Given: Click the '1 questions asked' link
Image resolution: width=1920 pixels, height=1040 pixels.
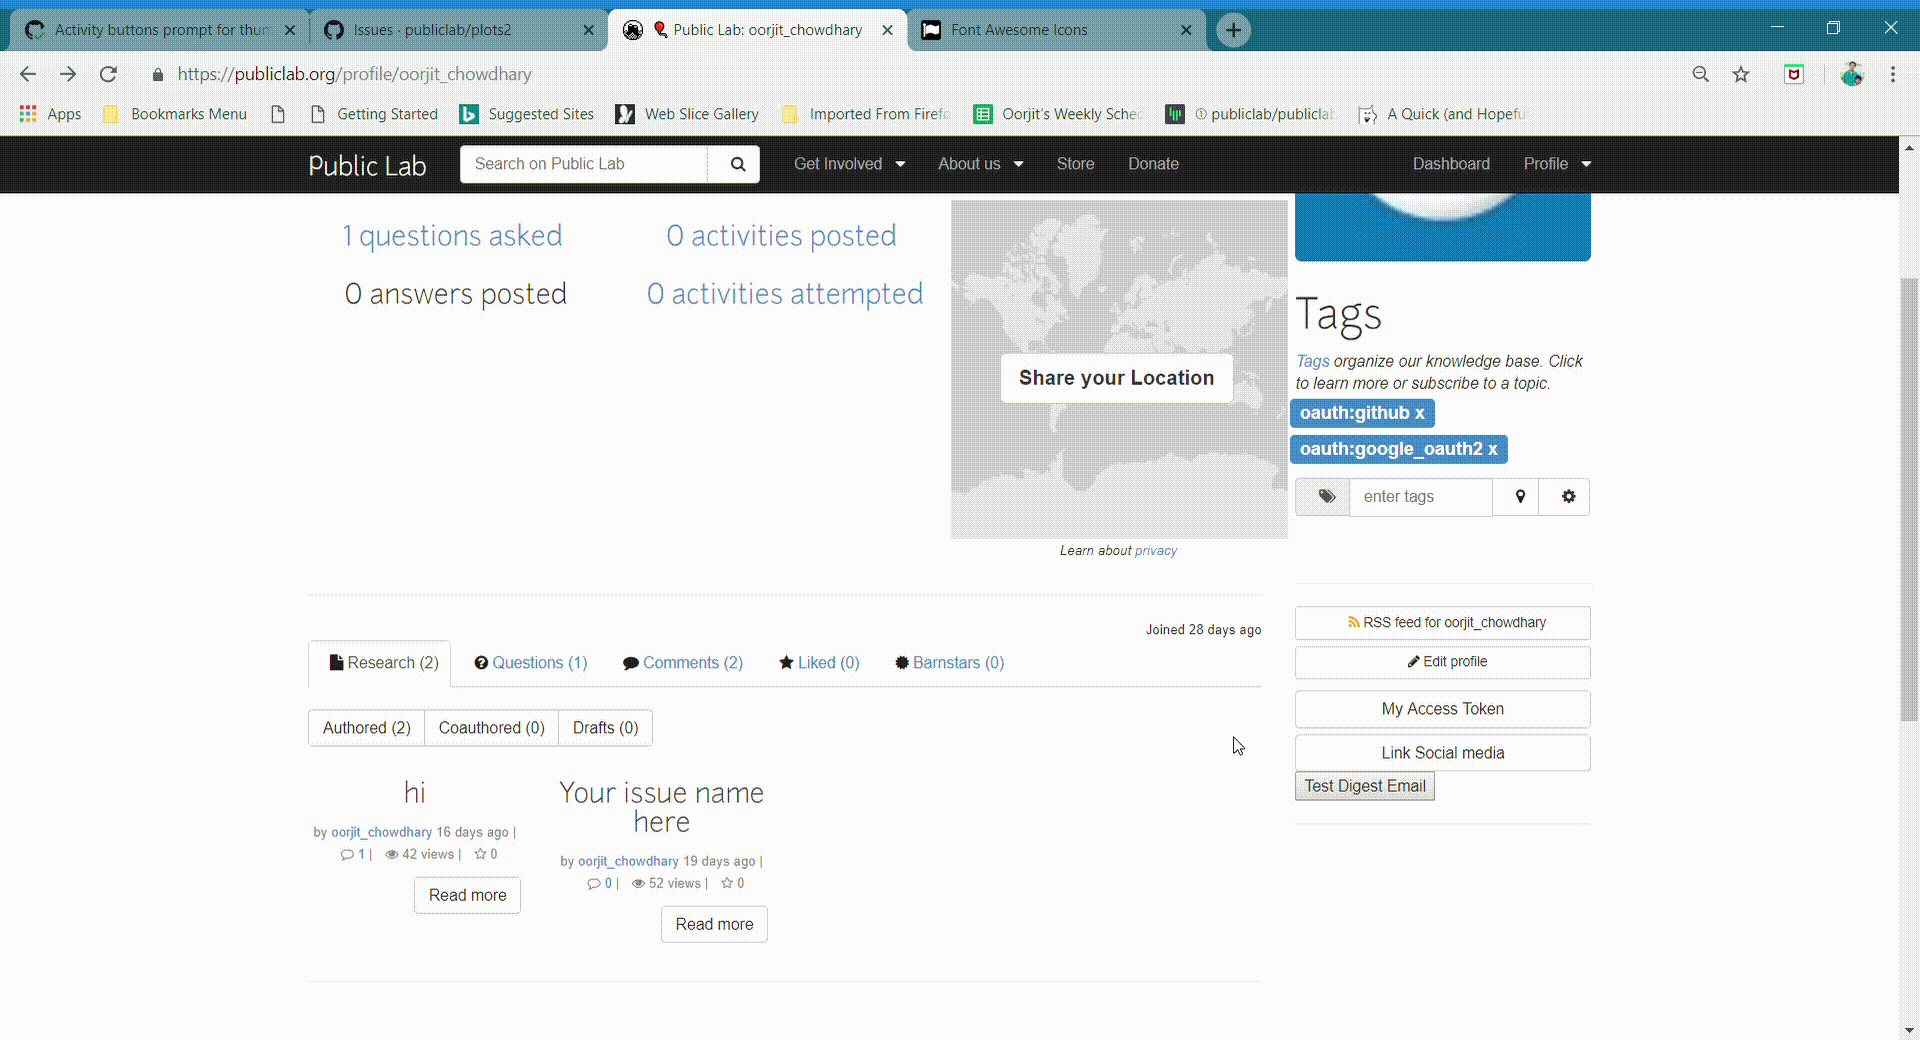Looking at the screenshot, I should tap(452, 236).
